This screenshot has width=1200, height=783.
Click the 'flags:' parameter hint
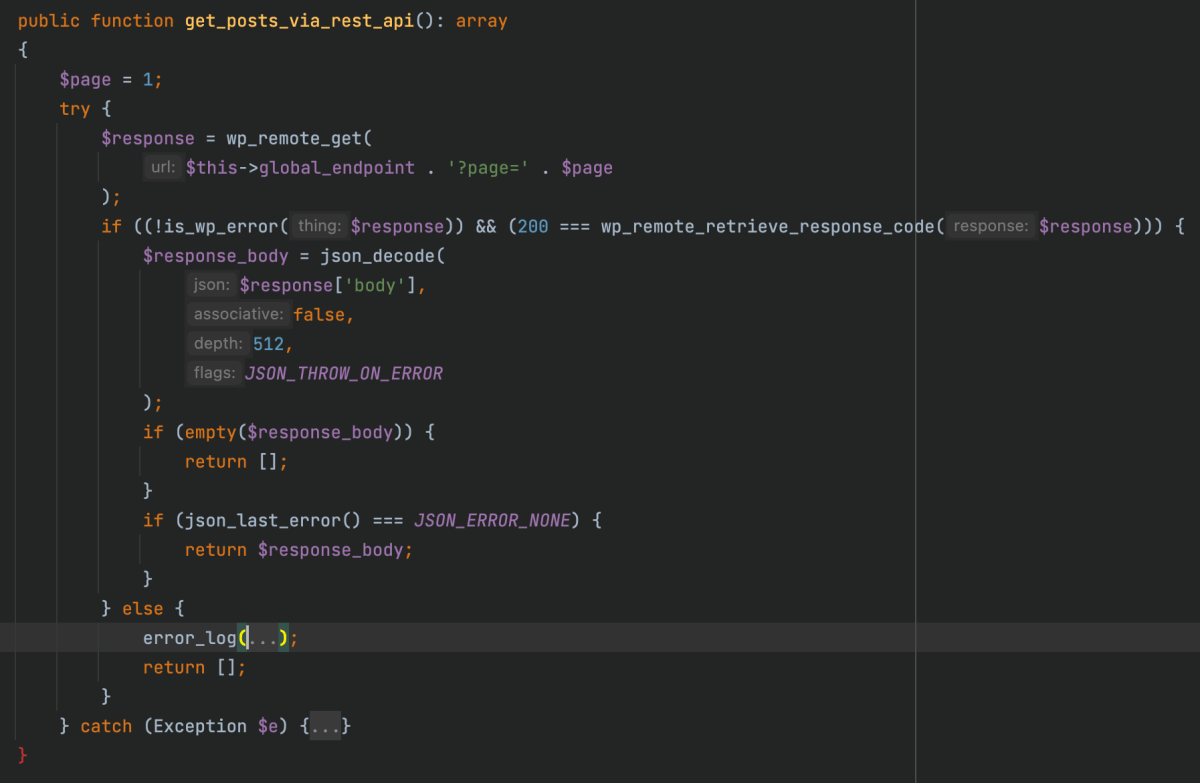(x=214, y=373)
